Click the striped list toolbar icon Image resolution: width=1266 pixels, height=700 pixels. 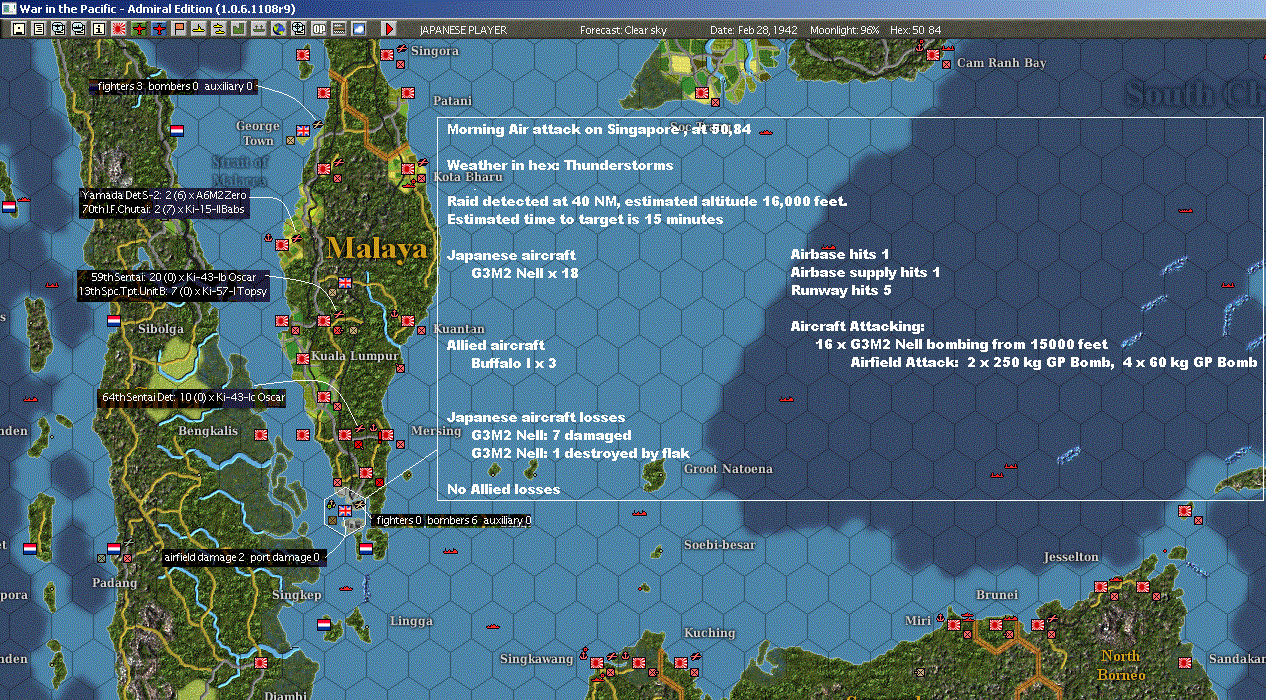(x=338, y=29)
